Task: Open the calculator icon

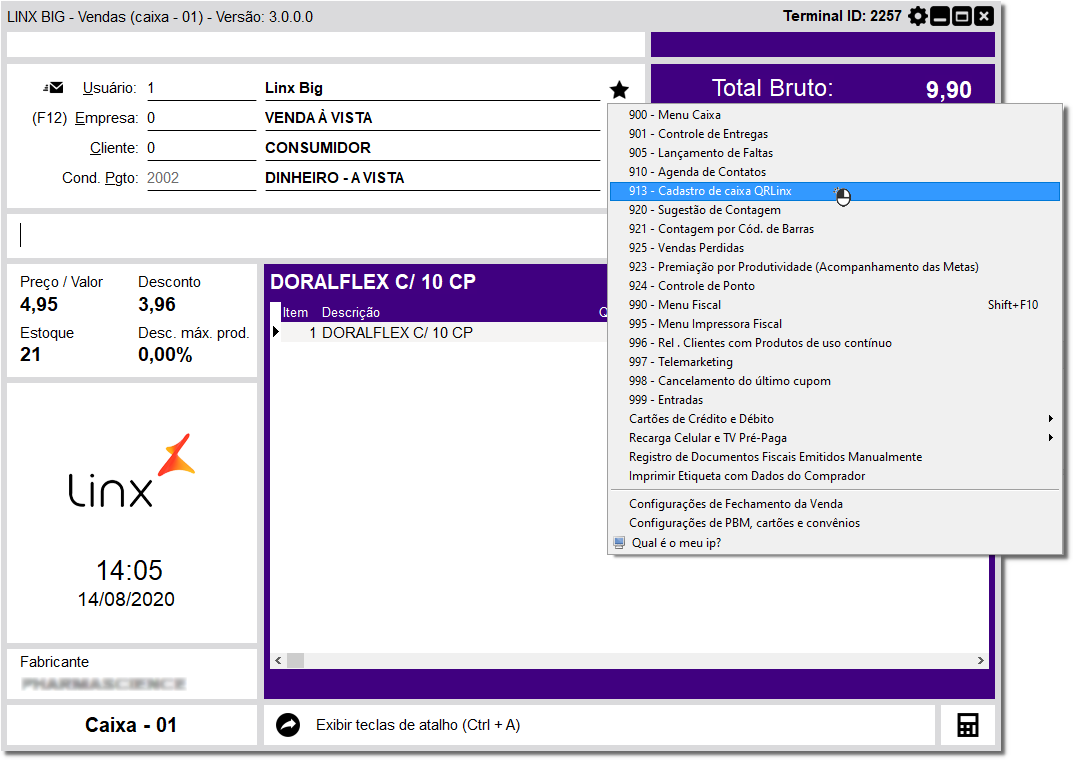Action: [x=968, y=725]
